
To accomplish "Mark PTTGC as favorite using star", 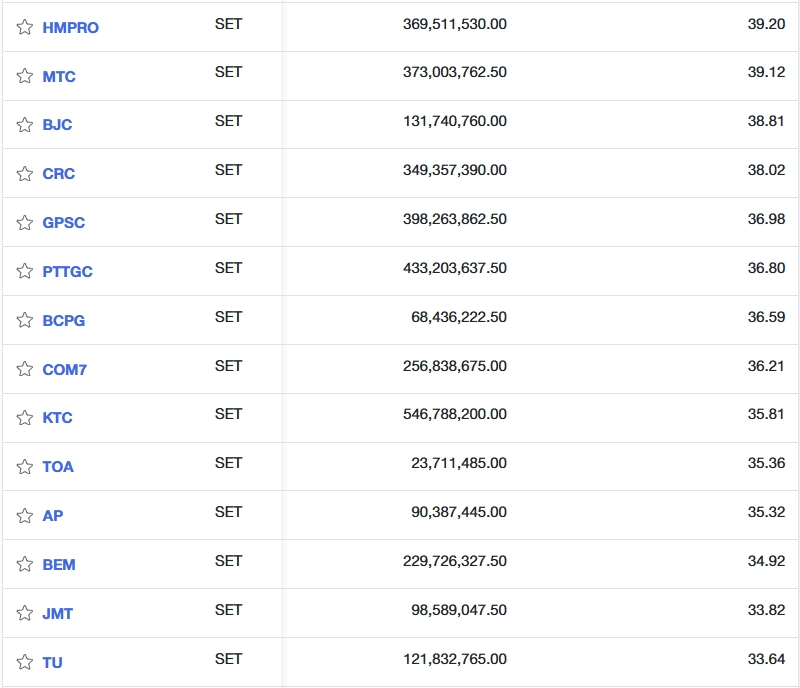I will point(25,271).
